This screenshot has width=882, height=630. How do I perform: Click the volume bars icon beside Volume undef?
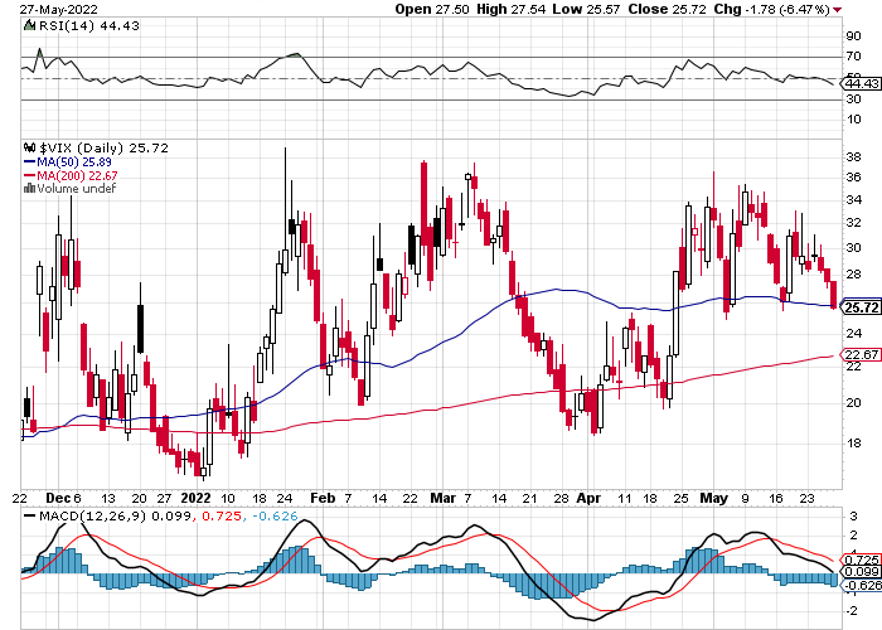(29, 188)
